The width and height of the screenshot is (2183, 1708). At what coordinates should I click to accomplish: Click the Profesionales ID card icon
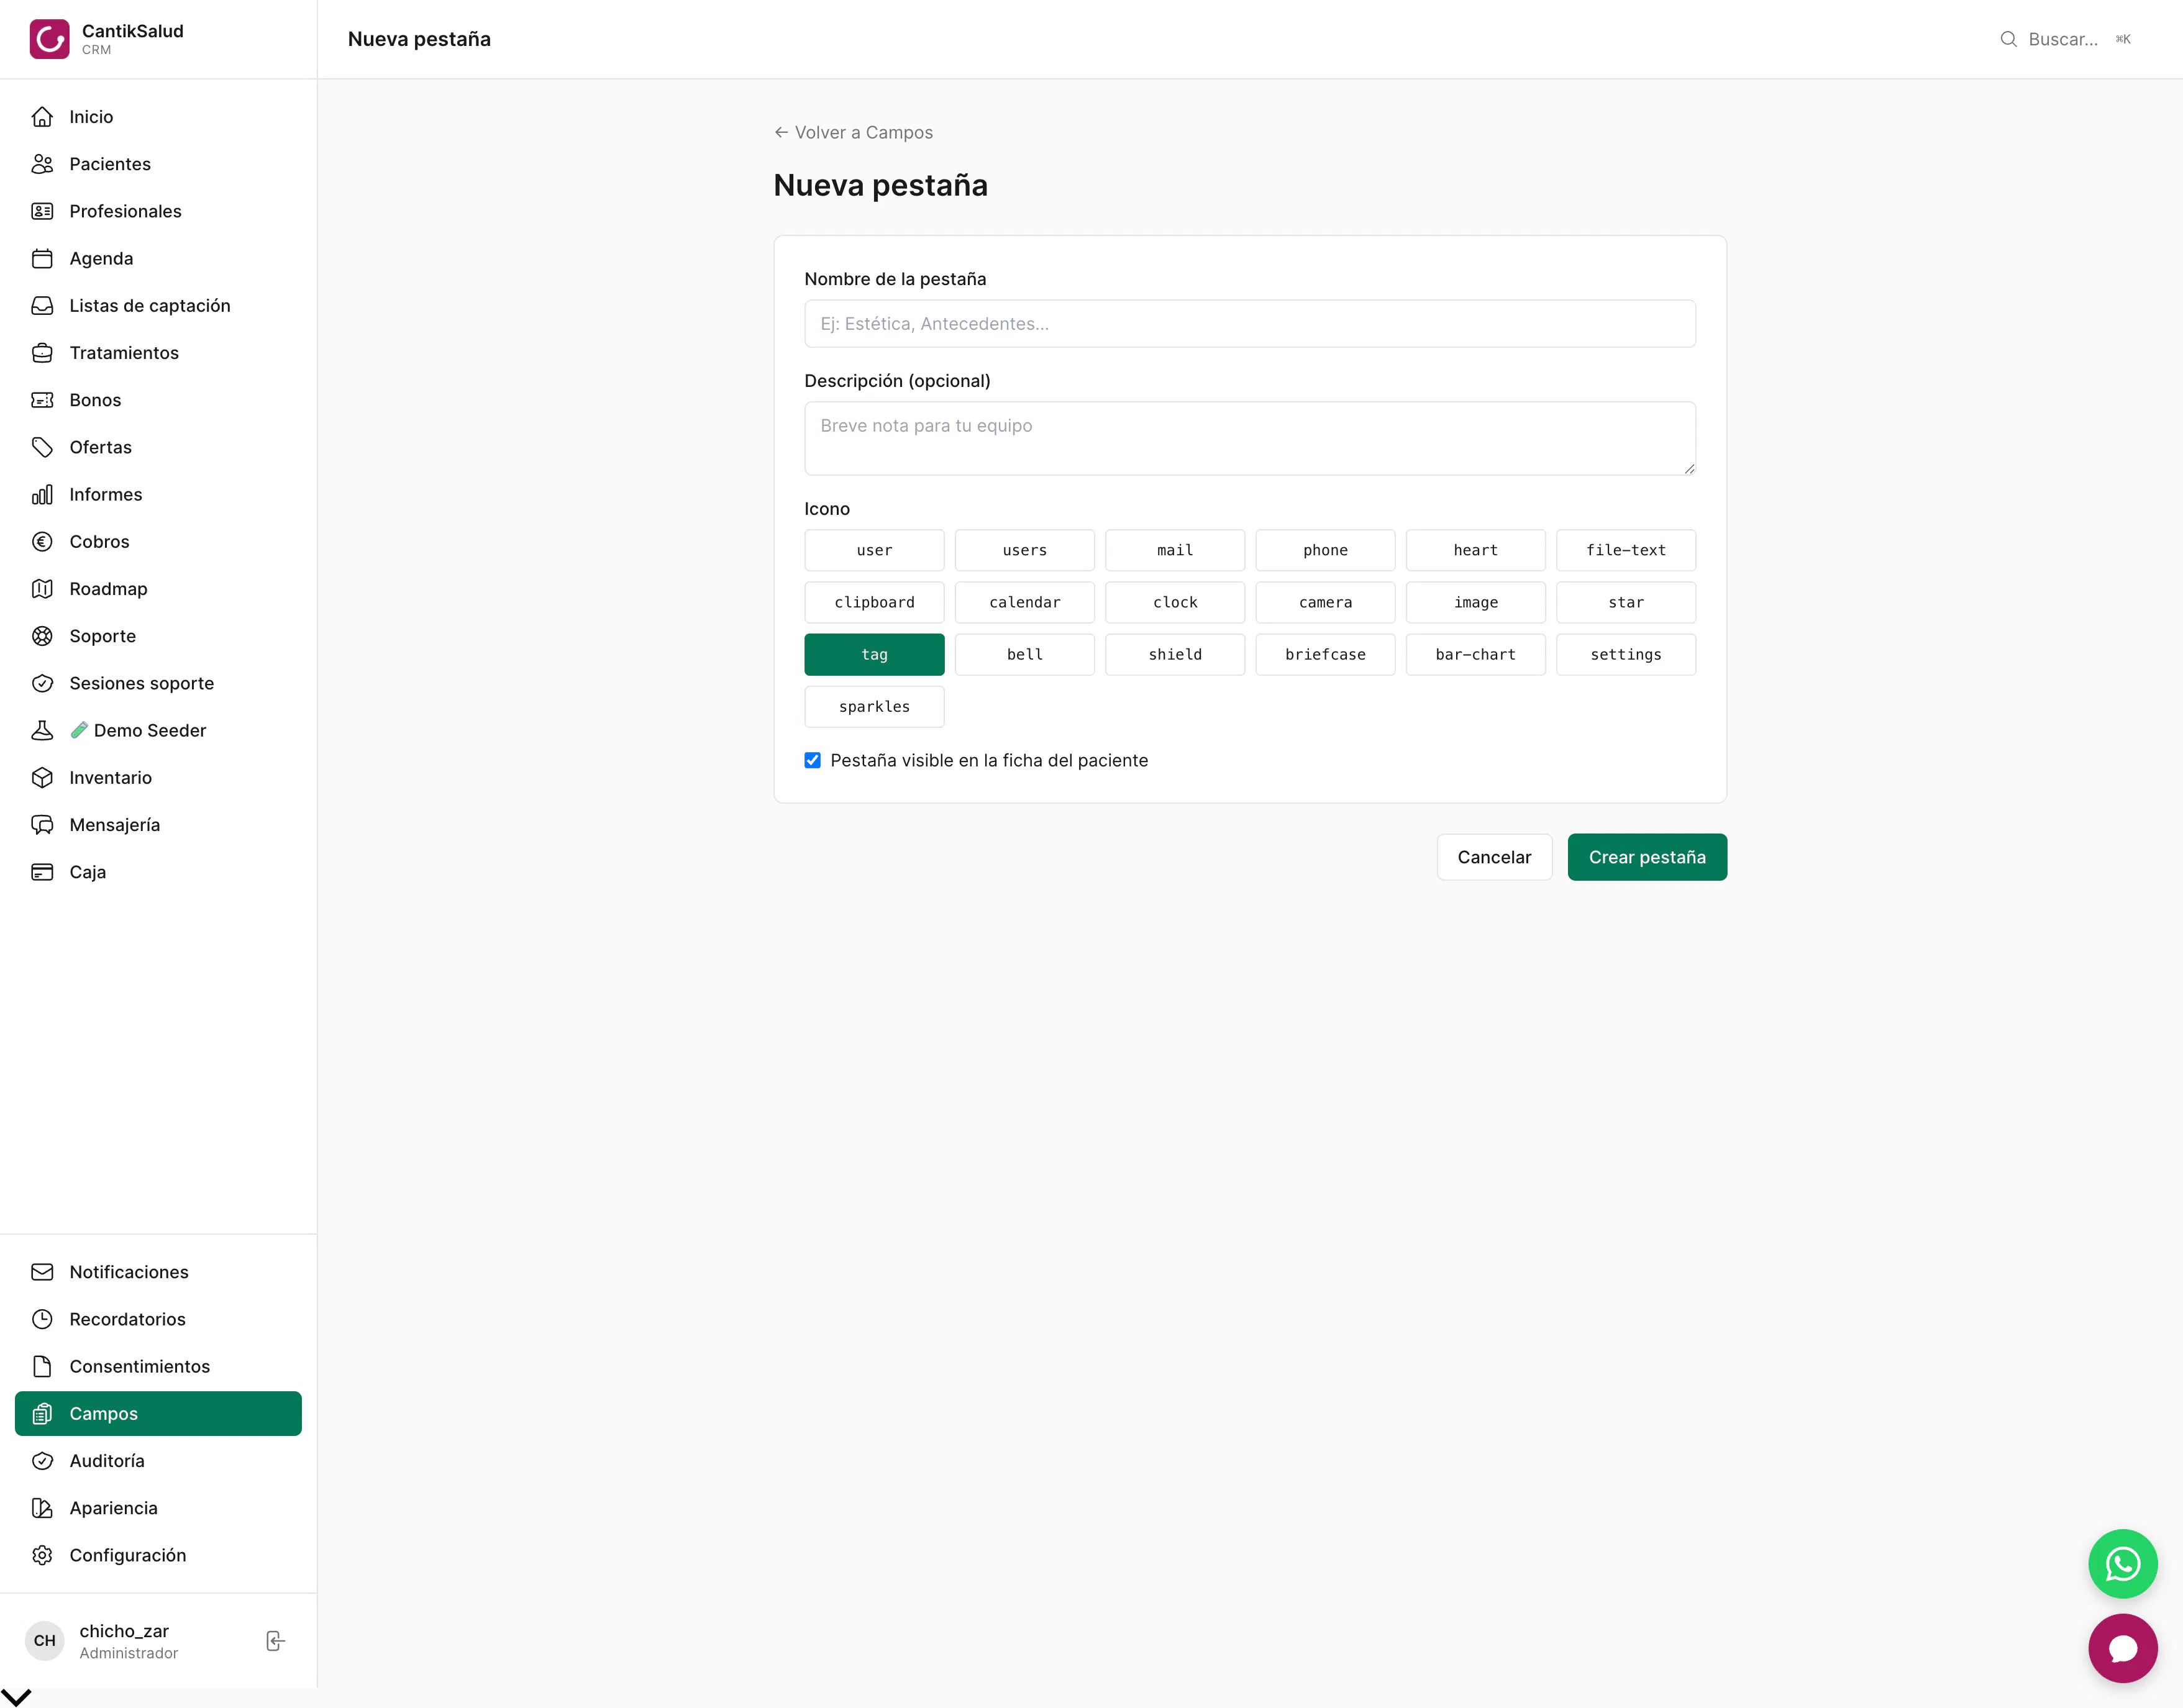(x=42, y=211)
